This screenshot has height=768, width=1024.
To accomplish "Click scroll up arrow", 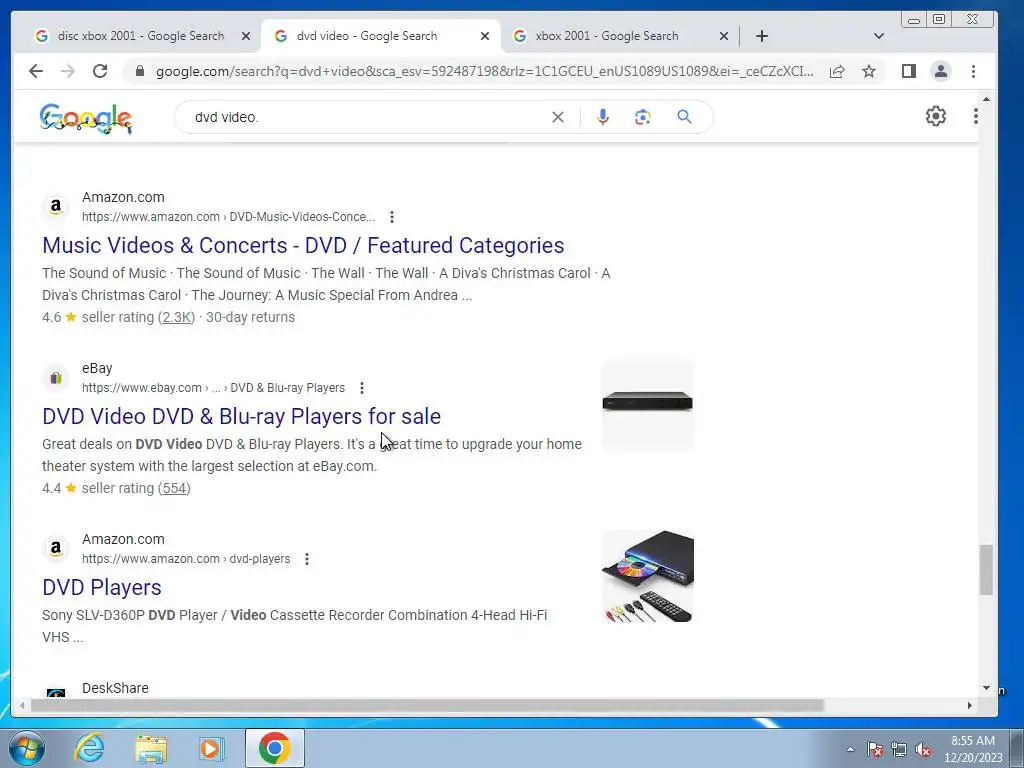I will point(986,99).
